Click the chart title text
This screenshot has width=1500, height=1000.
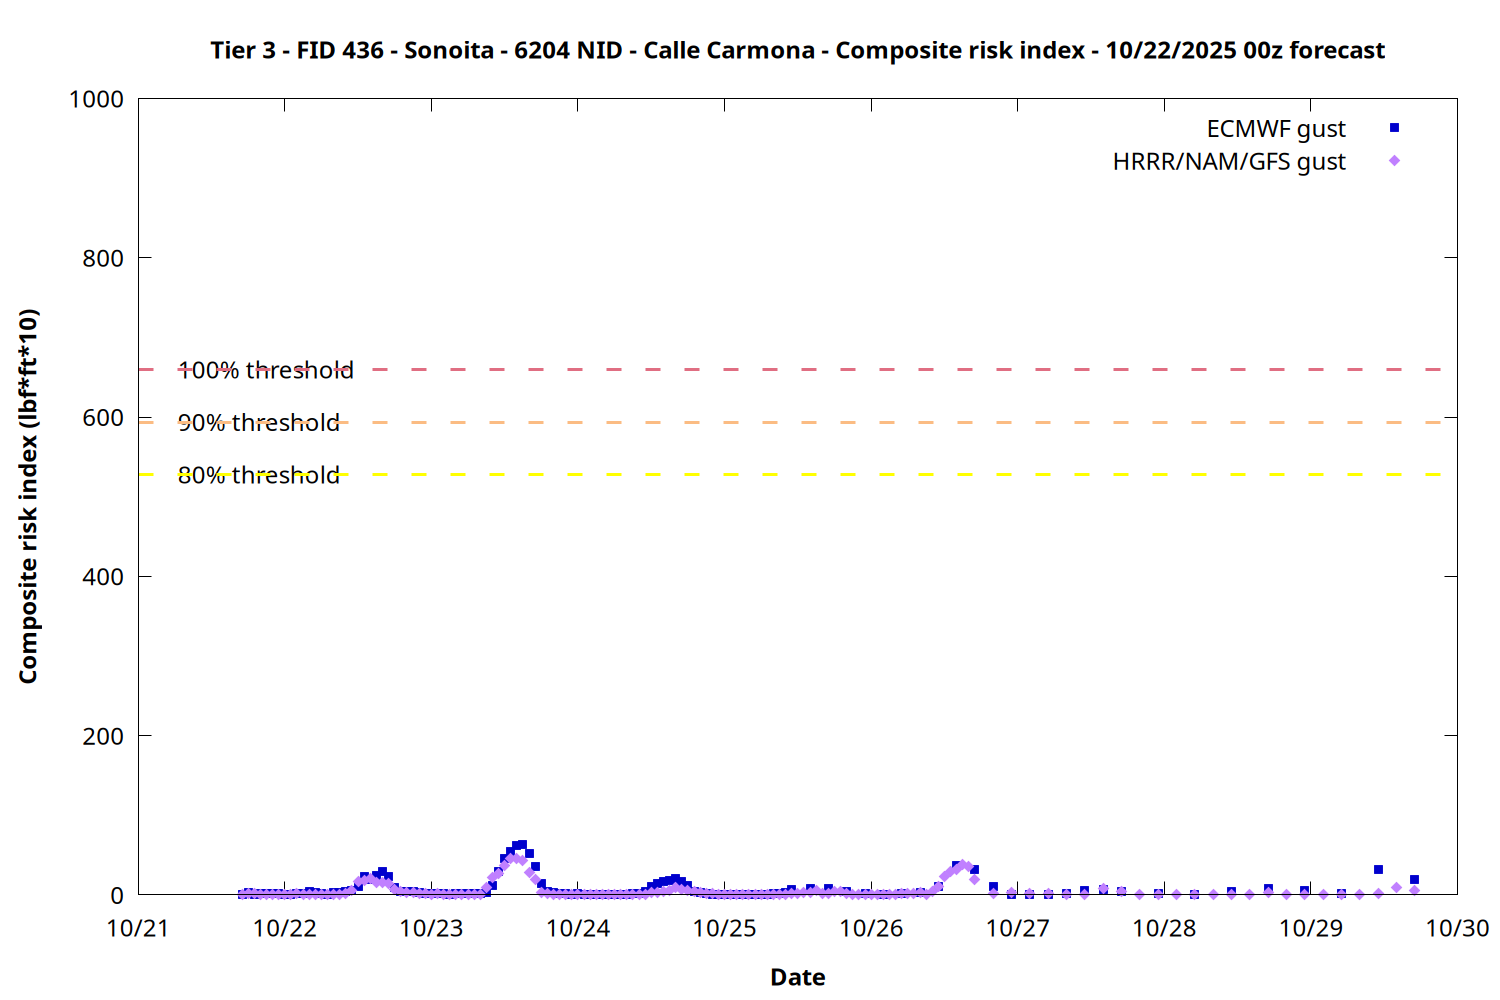pyautogui.click(x=797, y=50)
